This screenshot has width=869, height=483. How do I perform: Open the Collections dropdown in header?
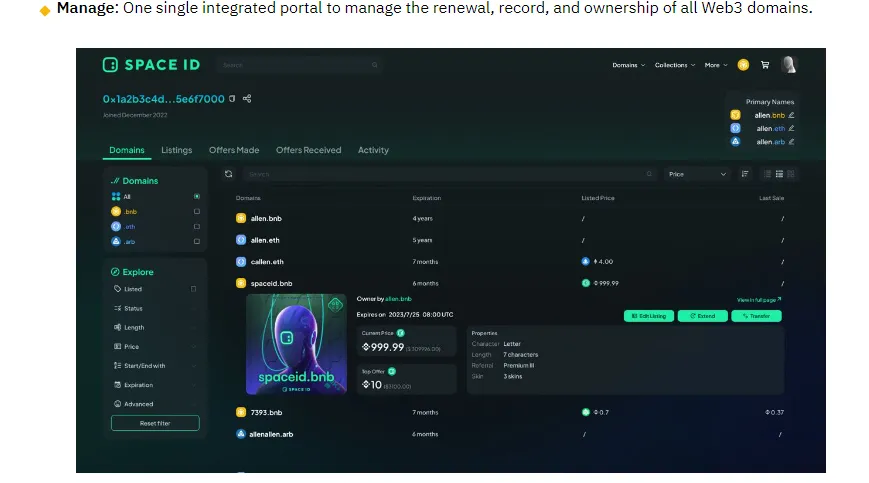click(x=674, y=65)
